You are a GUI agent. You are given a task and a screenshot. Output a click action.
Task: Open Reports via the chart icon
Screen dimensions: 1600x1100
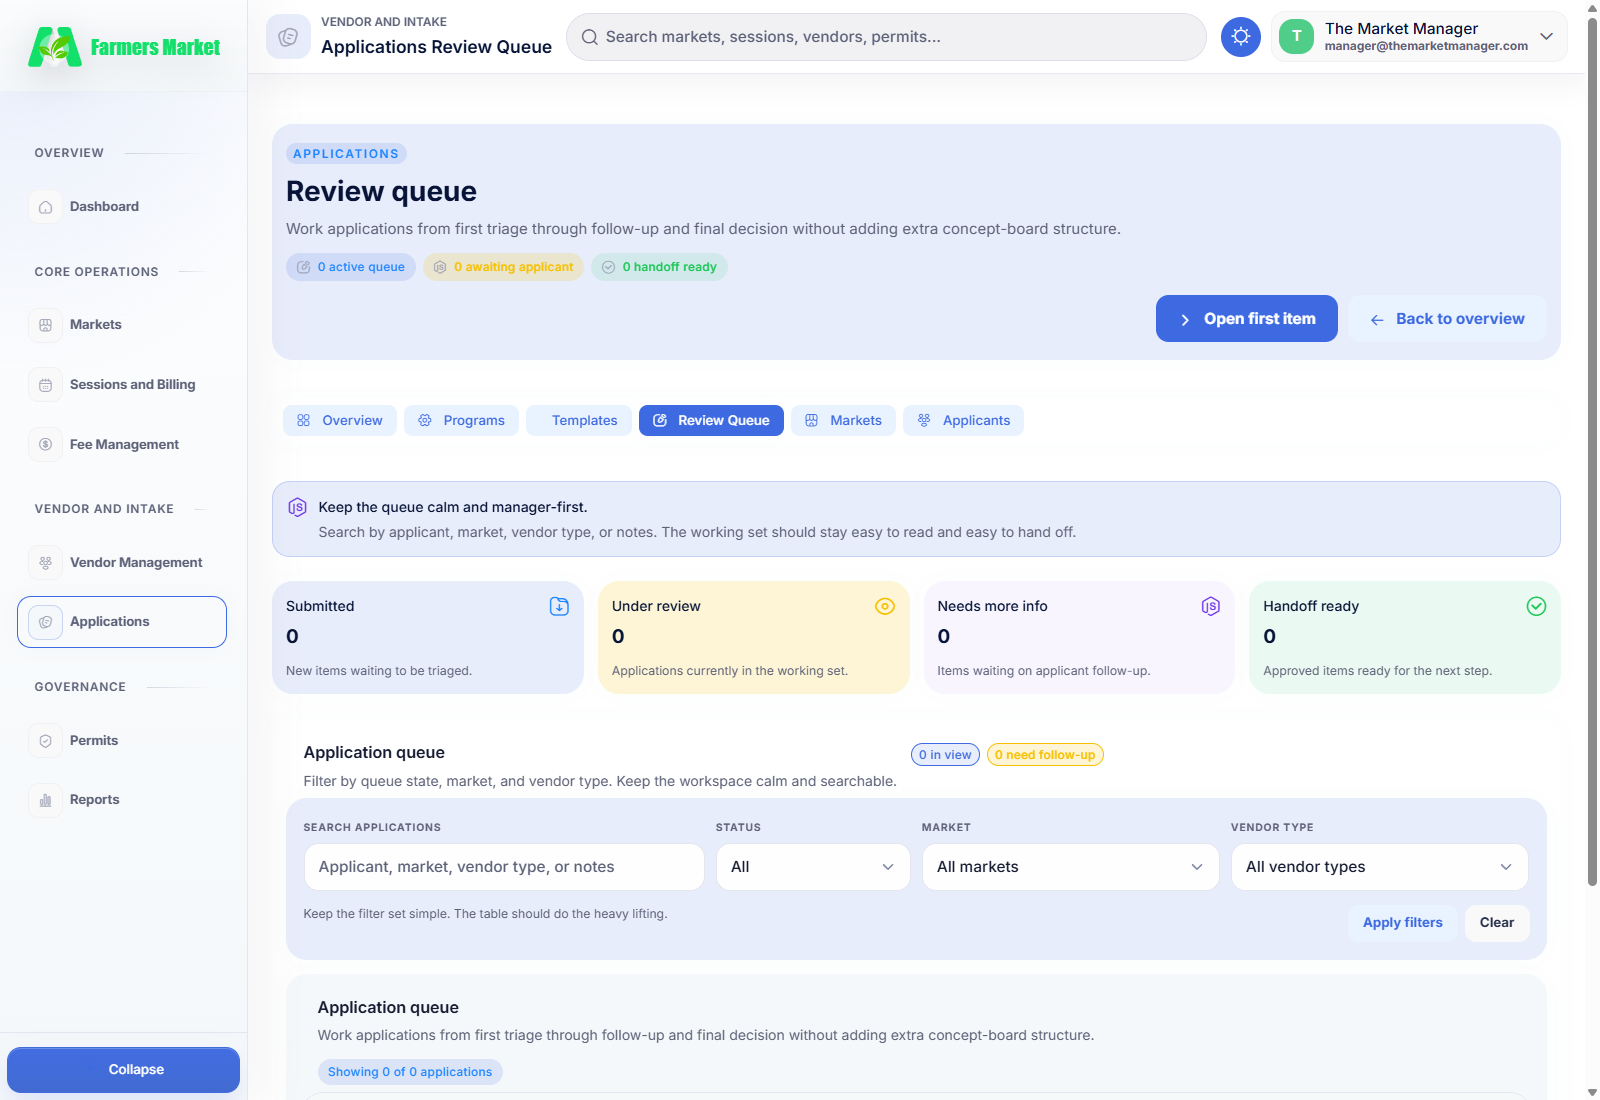tap(45, 799)
